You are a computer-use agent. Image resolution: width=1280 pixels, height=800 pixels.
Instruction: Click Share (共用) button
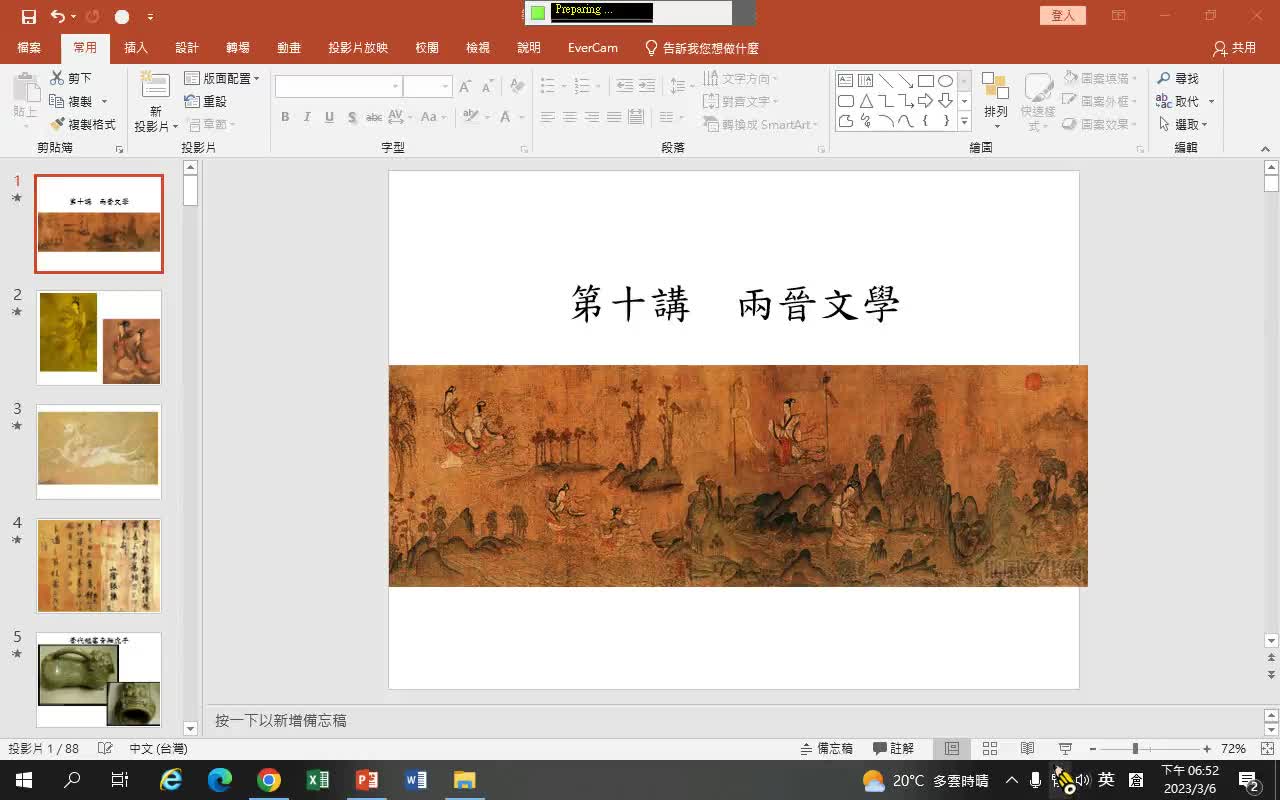point(1234,47)
